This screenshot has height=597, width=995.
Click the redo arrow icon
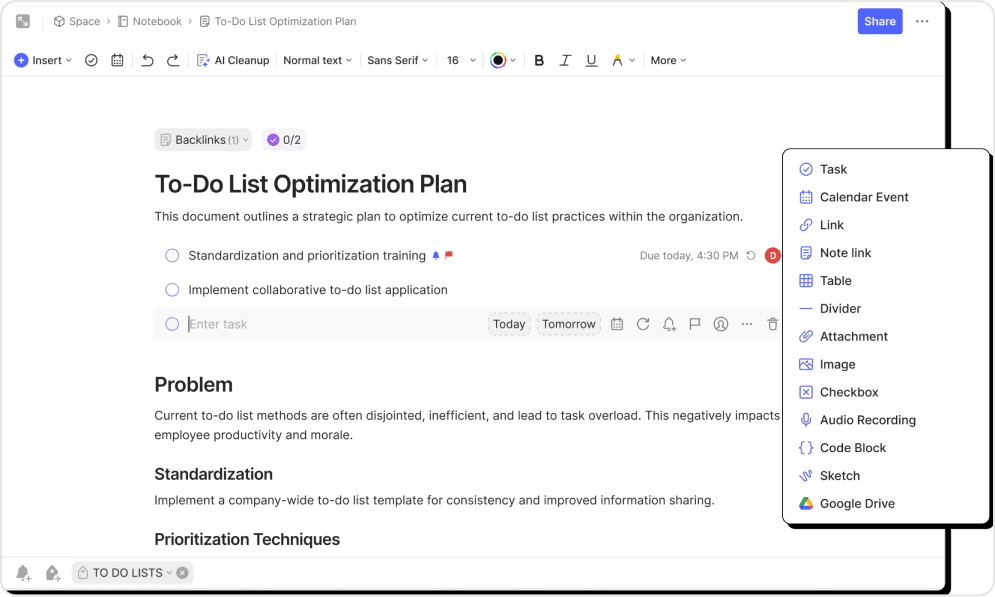point(173,60)
